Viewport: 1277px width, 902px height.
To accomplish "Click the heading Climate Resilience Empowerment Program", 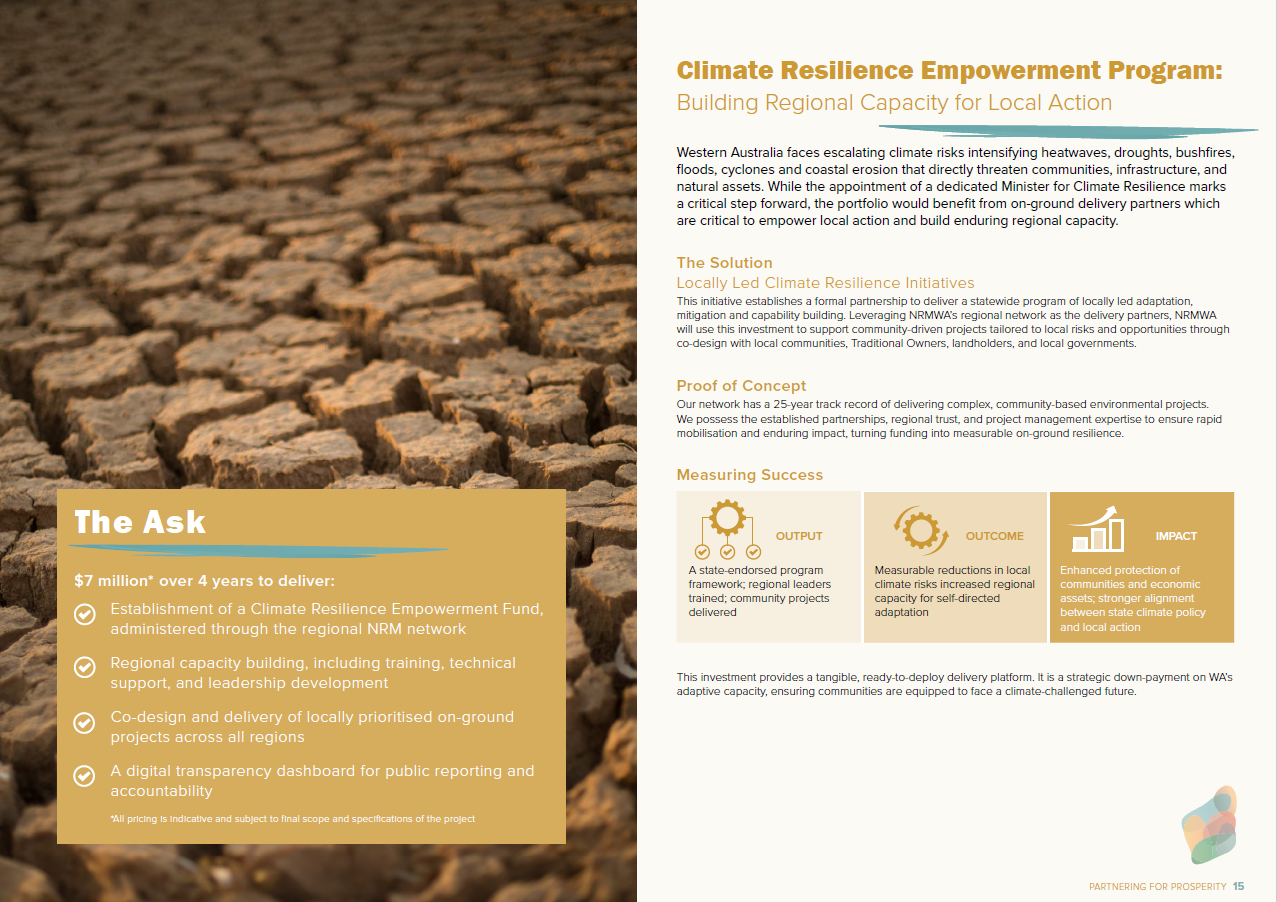I will 950,70.
